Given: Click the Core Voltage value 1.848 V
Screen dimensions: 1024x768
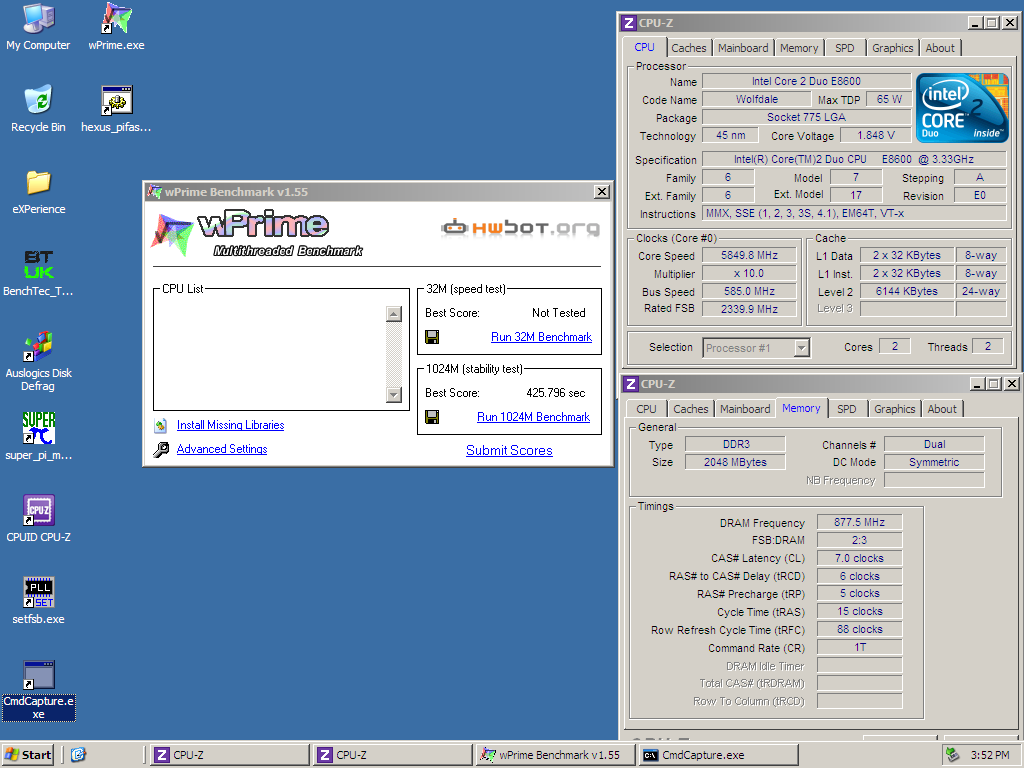Looking at the screenshot, I should pos(875,135).
